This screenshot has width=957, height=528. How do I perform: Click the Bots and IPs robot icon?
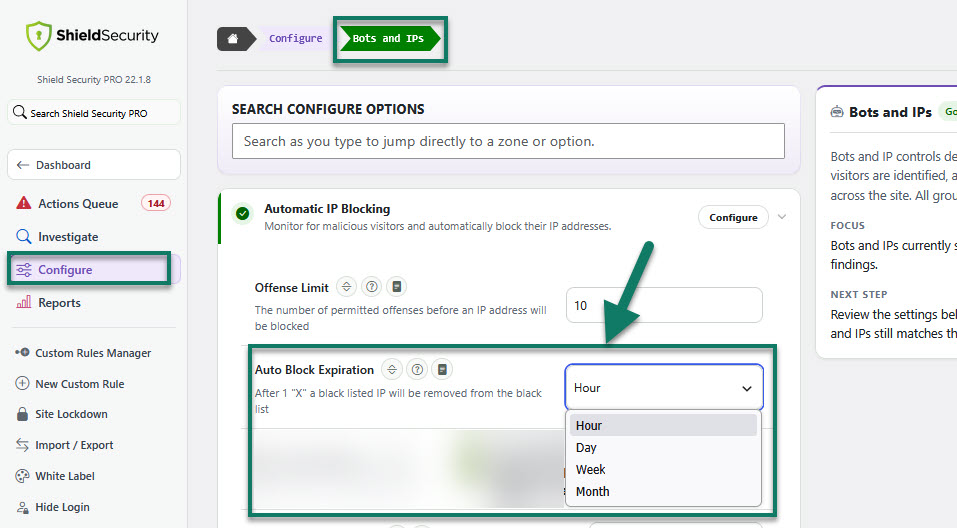coord(836,112)
